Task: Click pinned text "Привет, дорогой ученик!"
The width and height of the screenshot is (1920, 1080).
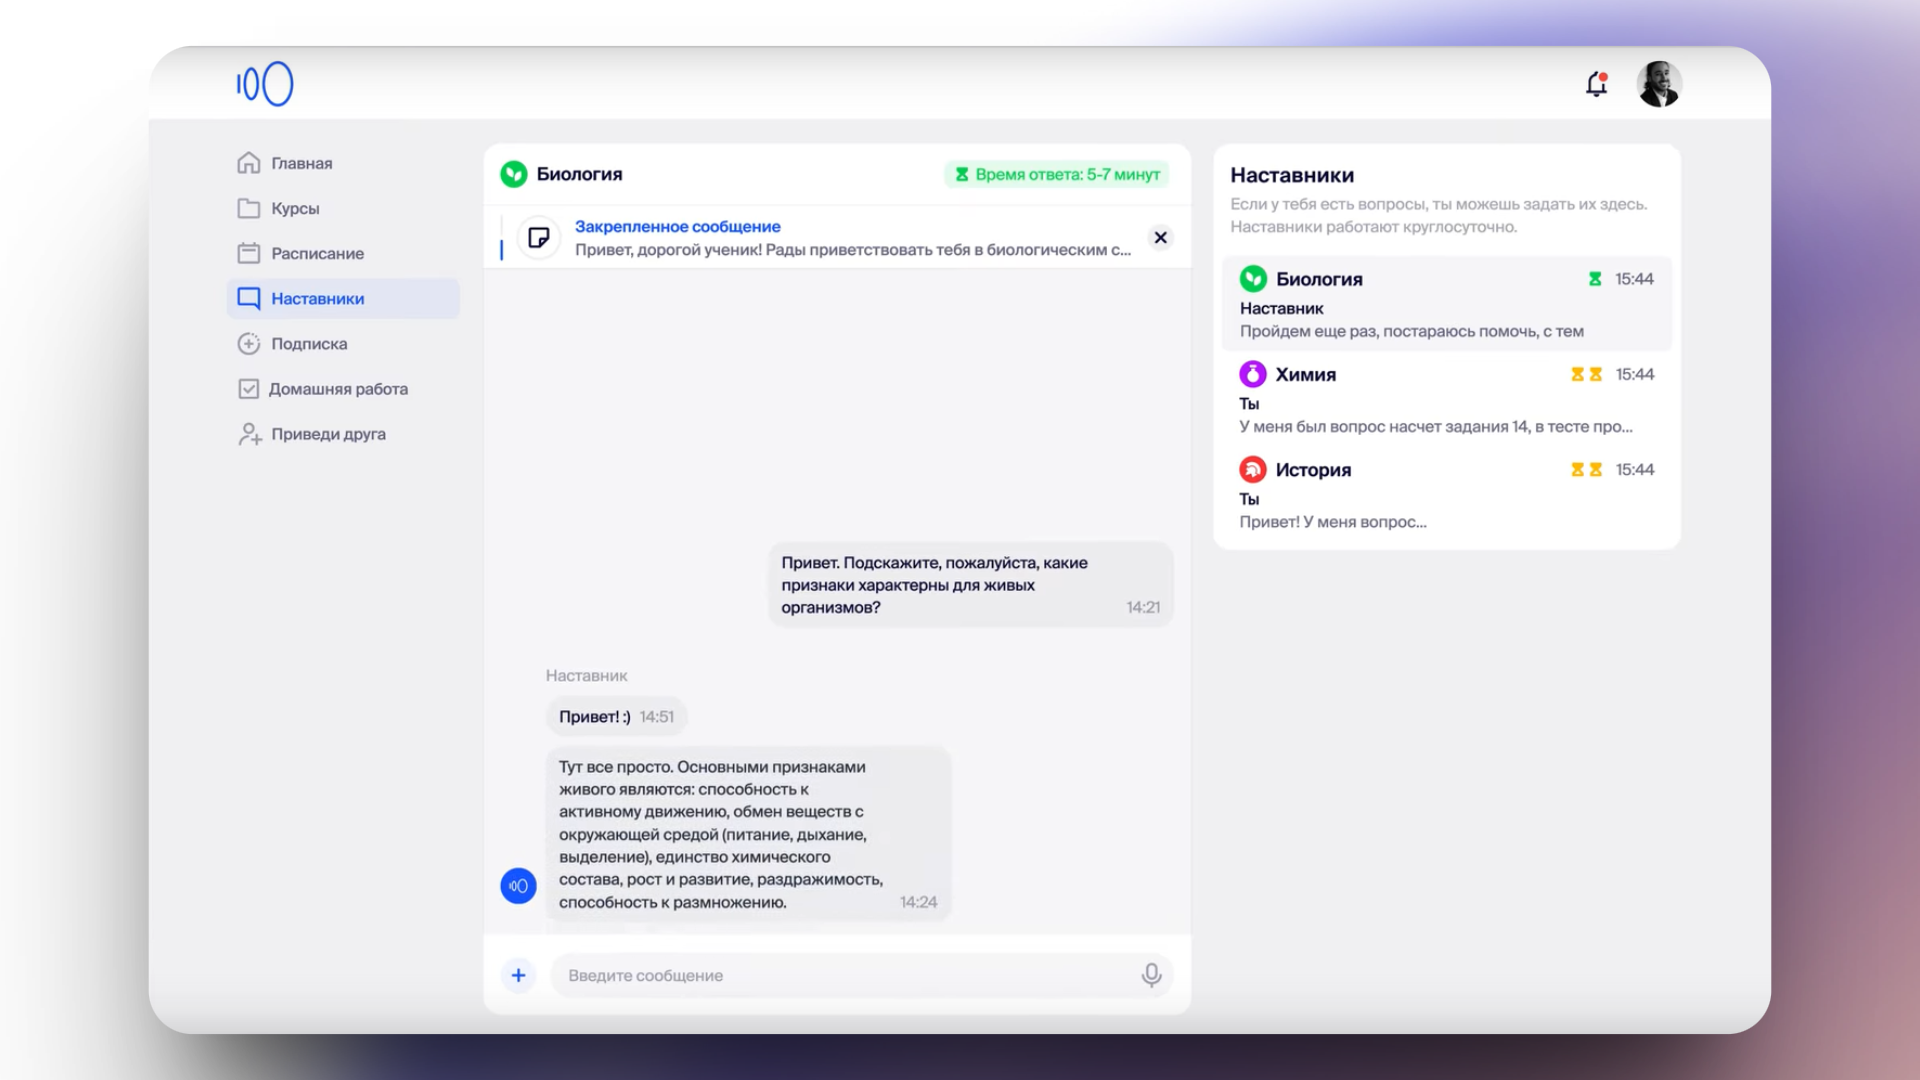Action: pos(668,250)
